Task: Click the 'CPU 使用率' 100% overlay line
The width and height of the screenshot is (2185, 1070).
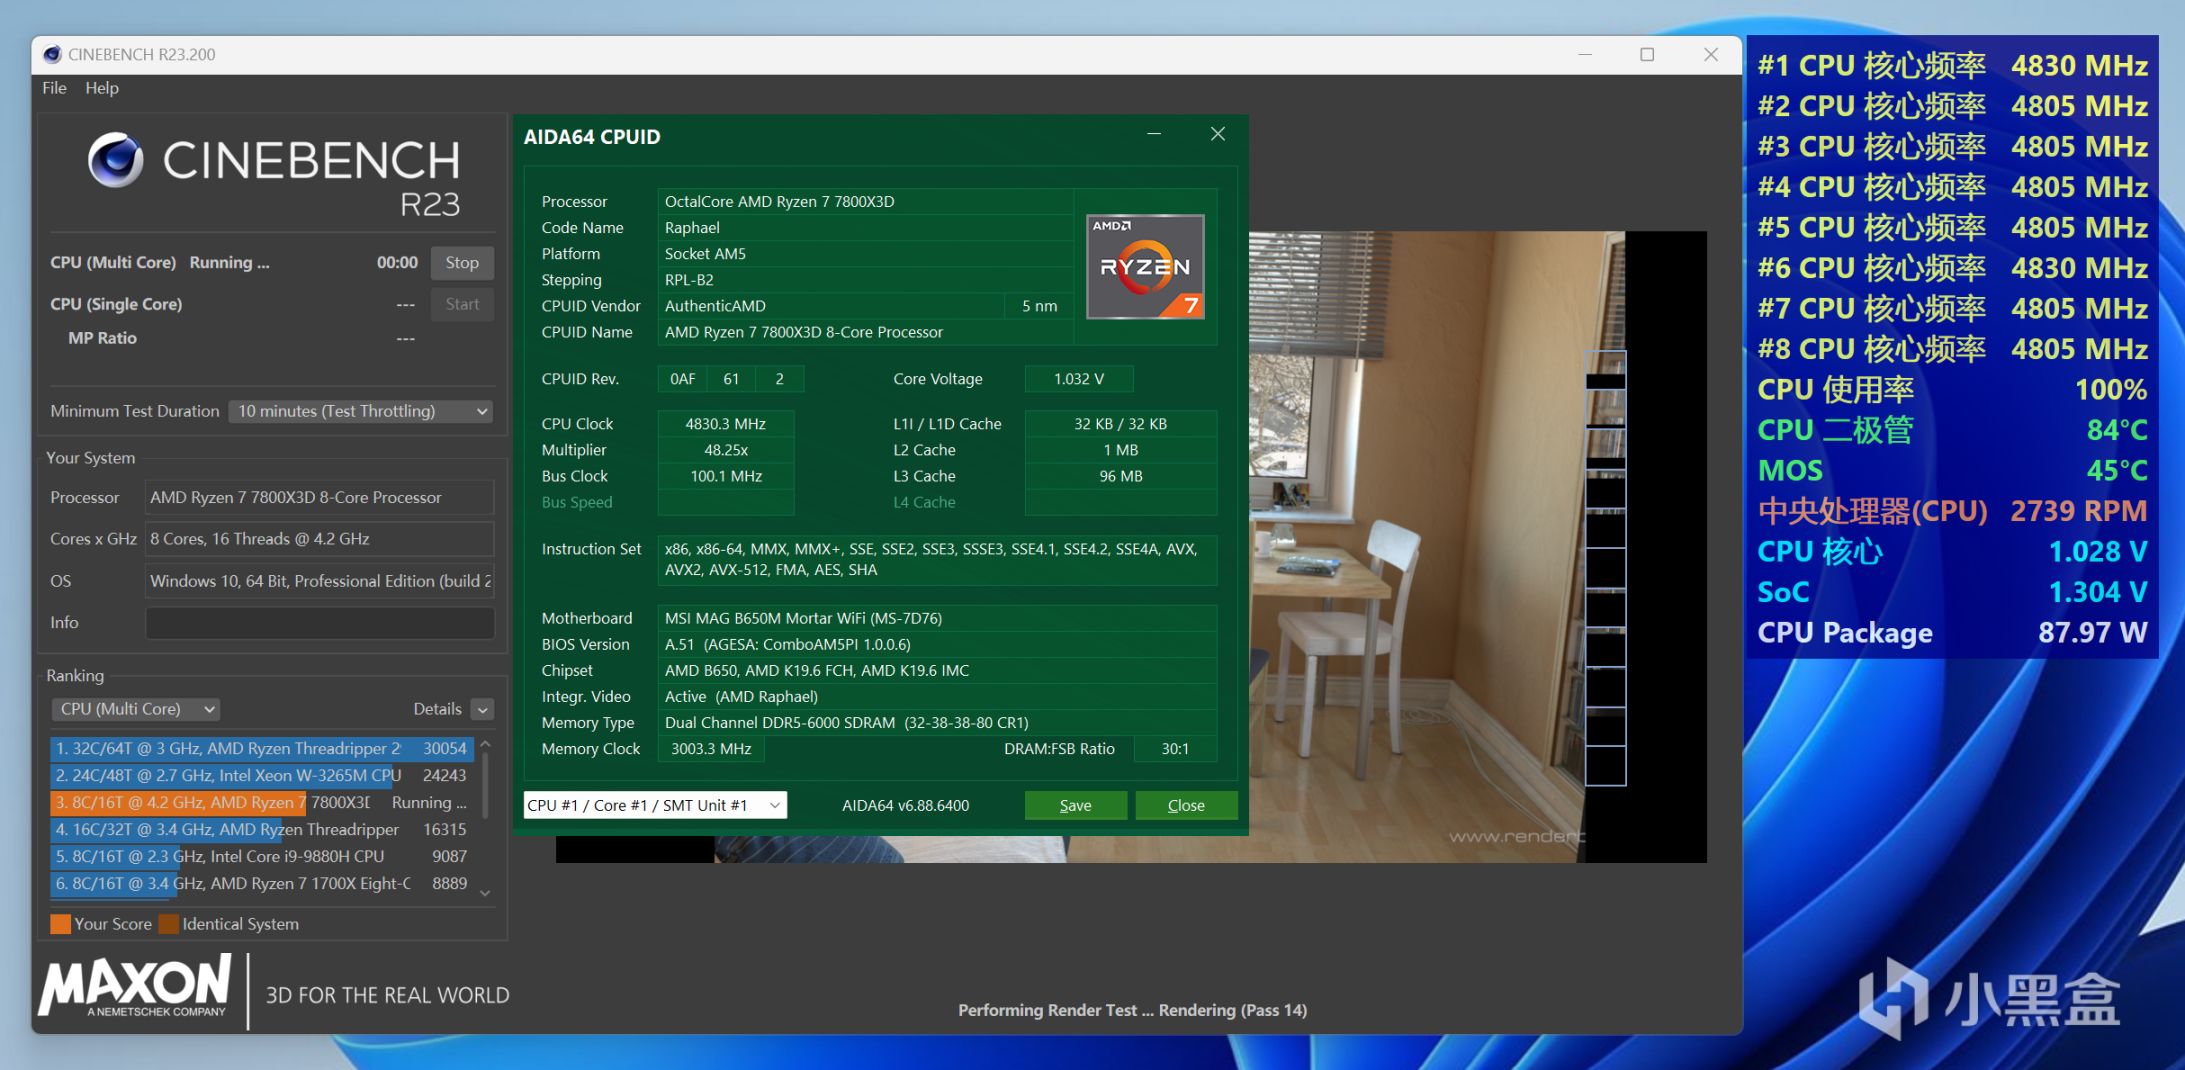Action: tap(1952, 389)
